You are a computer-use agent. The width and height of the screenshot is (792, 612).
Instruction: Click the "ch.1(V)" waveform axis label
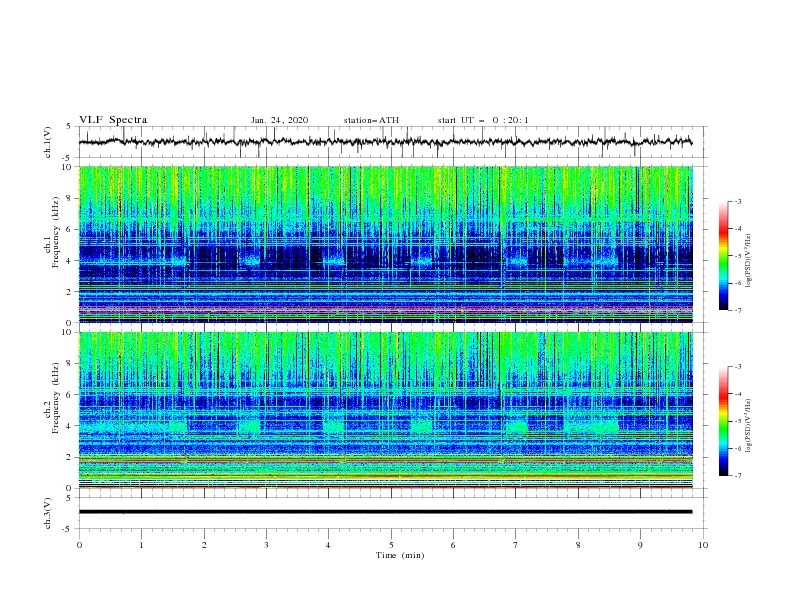coord(48,142)
